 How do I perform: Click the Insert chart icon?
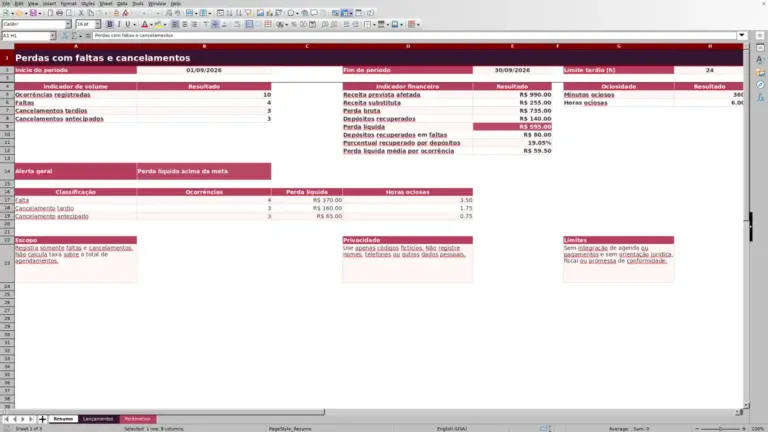click(269, 13)
